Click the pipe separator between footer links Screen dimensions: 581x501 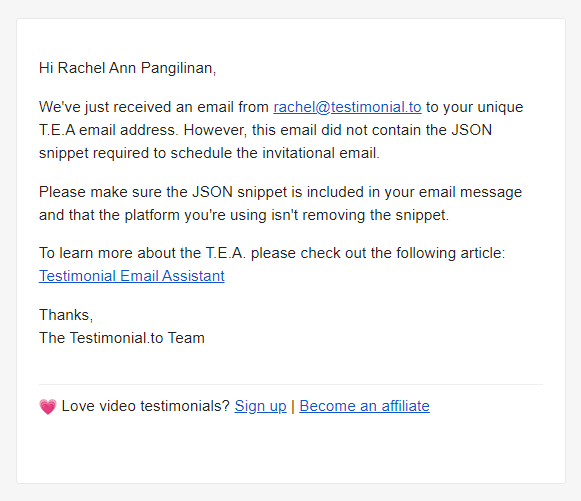(293, 406)
